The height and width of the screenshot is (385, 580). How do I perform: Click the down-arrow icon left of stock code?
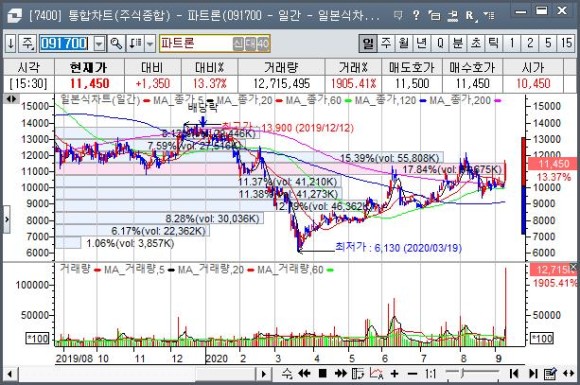pos(11,44)
